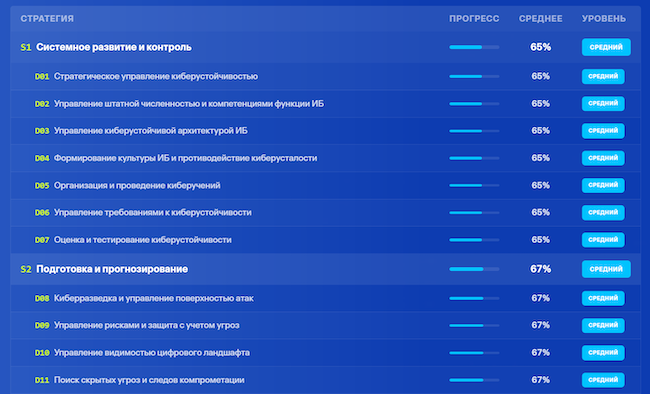Click the 67% value in D09 row
The image size is (650, 394).
point(541,326)
